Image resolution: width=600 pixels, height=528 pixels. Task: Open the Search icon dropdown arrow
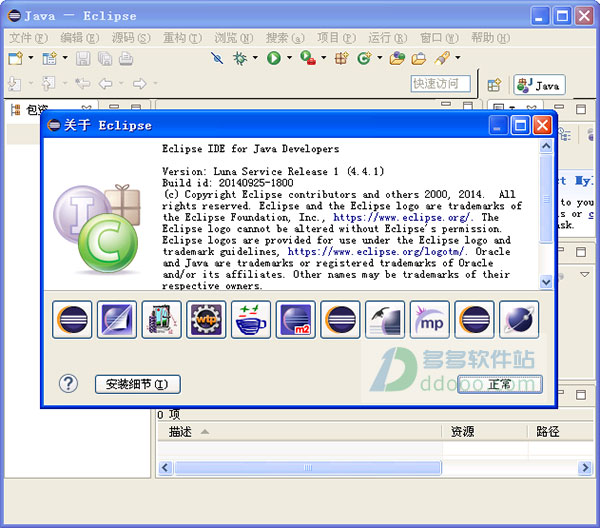458,58
